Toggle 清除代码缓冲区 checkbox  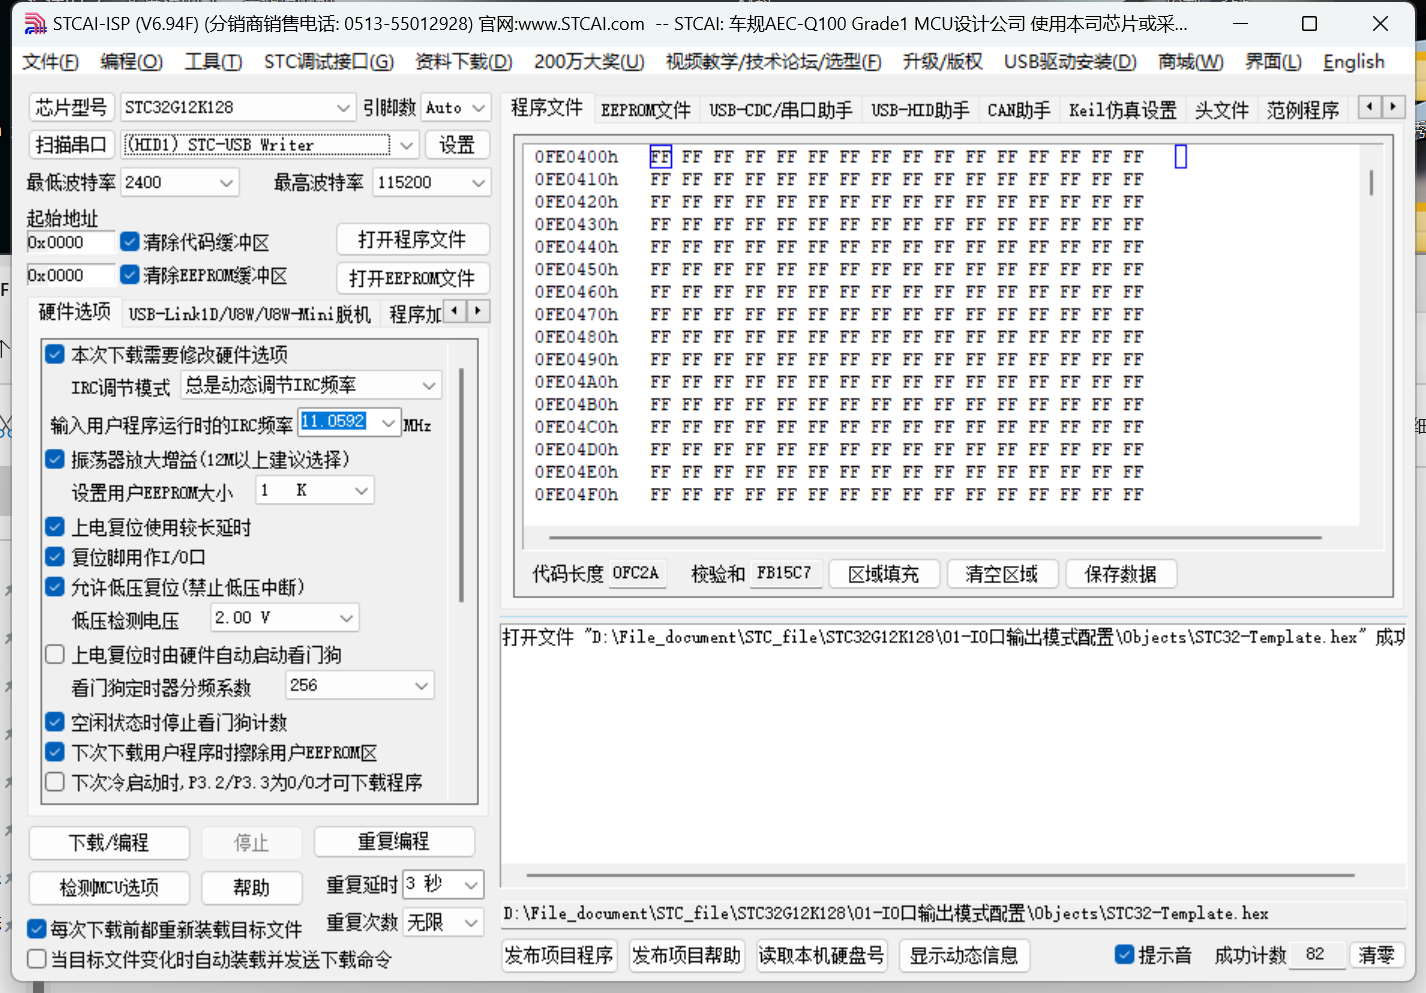pos(130,242)
